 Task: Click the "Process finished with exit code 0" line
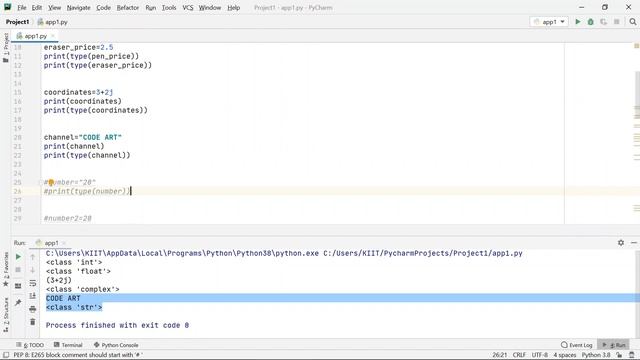click(x=117, y=325)
